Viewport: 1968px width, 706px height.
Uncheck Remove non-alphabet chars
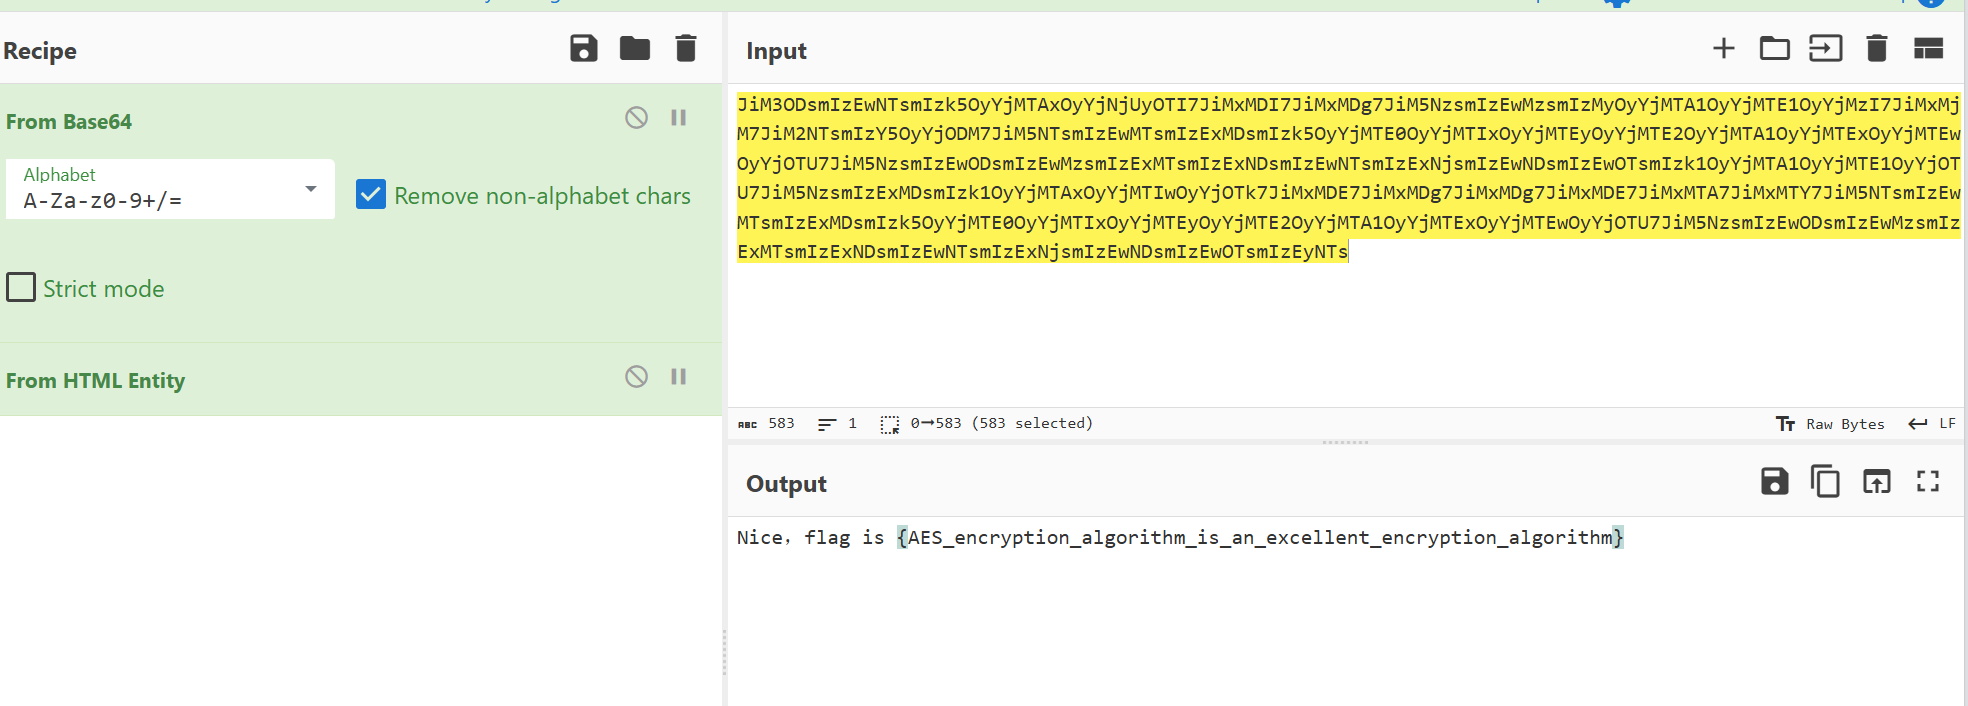point(371,195)
